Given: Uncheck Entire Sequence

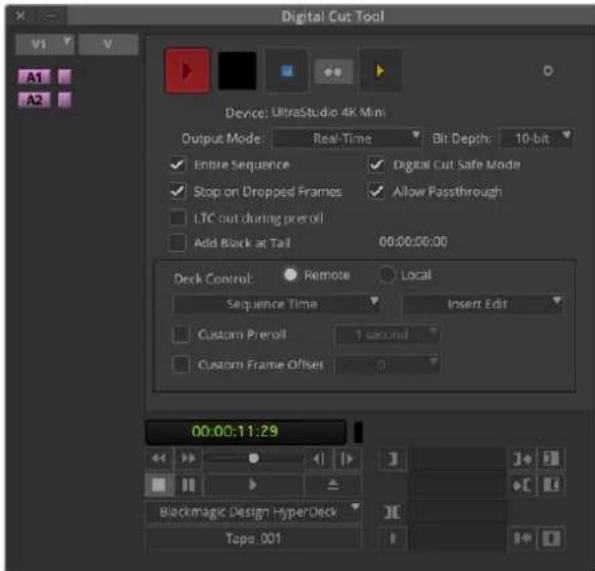Looking at the screenshot, I should click(x=178, y=165).
